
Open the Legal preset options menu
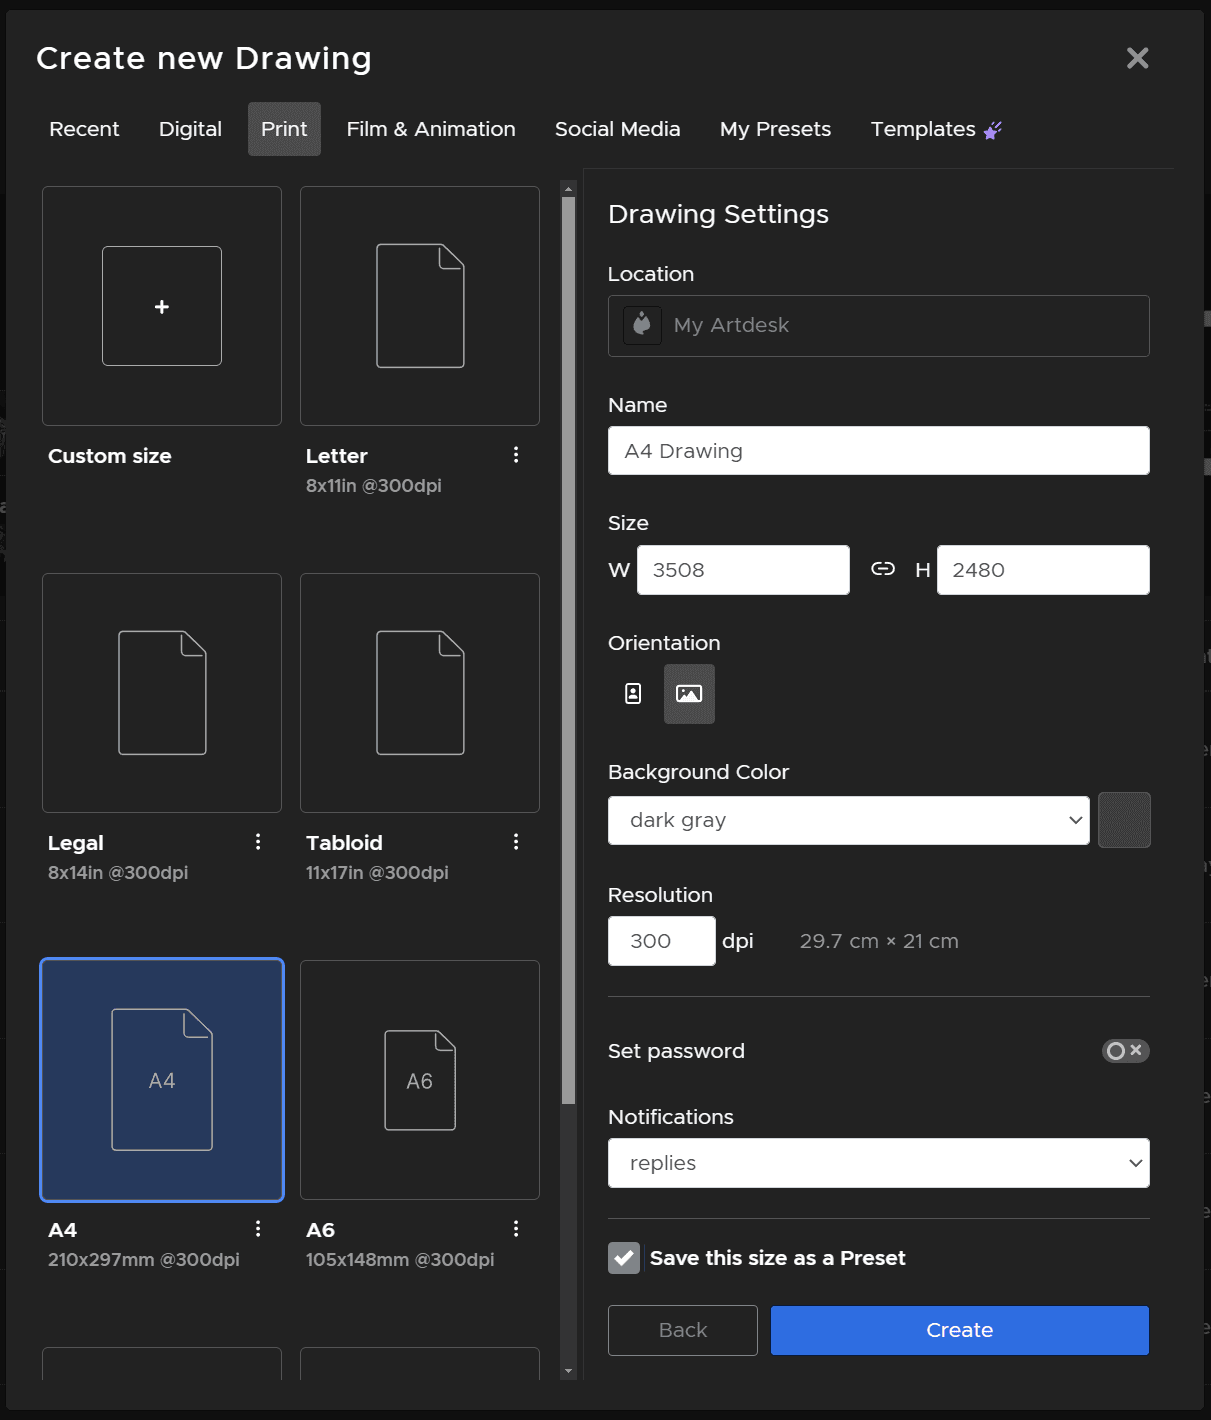click(258, 842)
